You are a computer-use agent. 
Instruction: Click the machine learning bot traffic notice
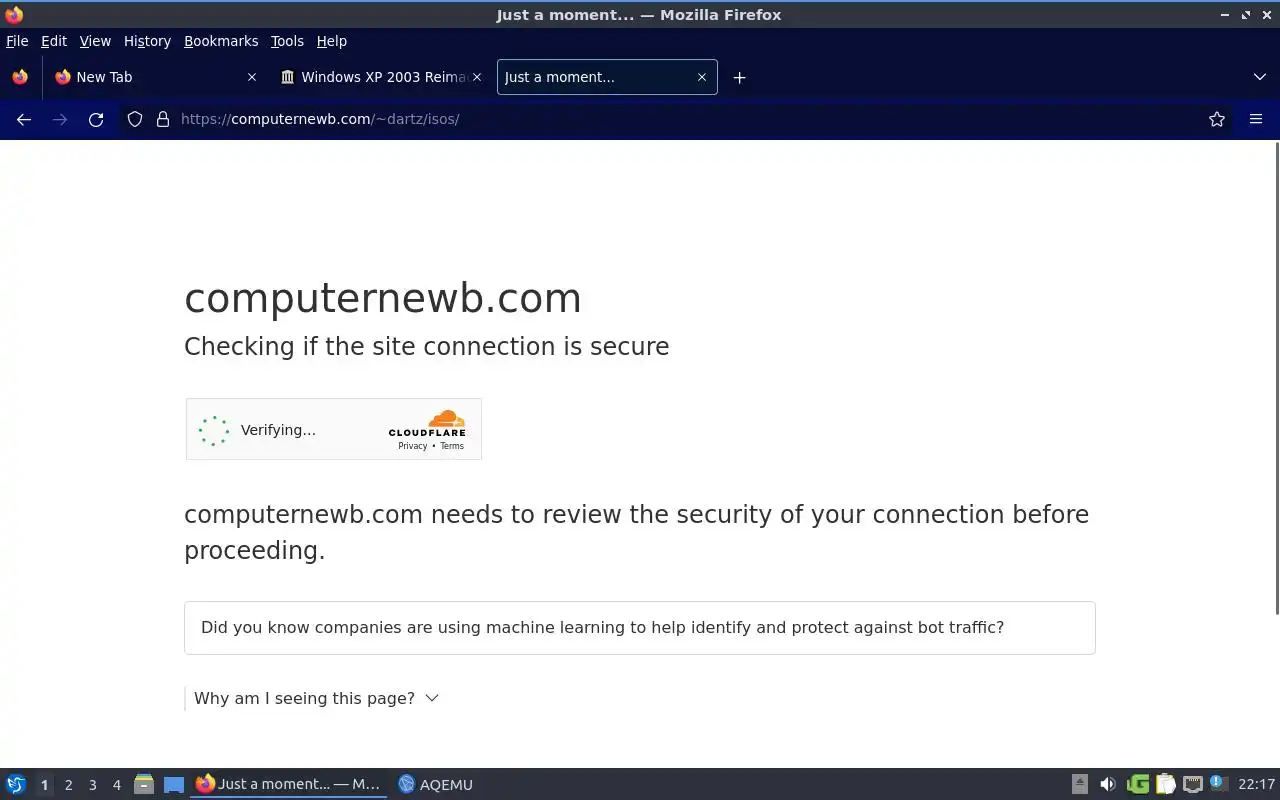click(640, 628)
